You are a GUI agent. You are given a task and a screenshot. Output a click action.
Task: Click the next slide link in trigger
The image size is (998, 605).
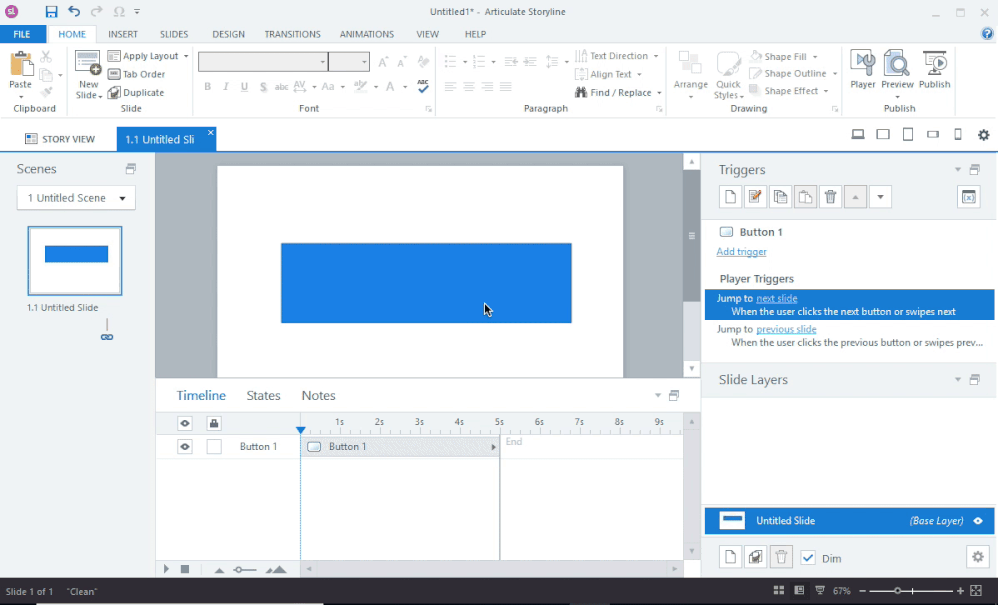pos(776,299)
